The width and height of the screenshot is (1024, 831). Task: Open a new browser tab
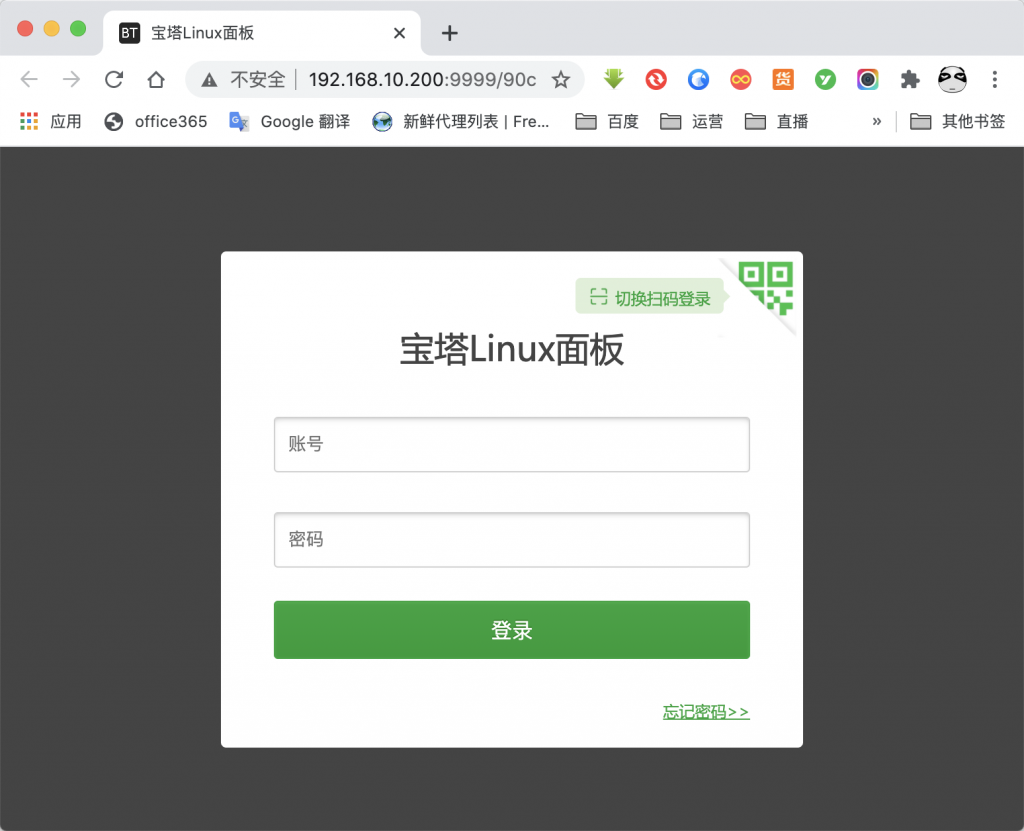449,33
